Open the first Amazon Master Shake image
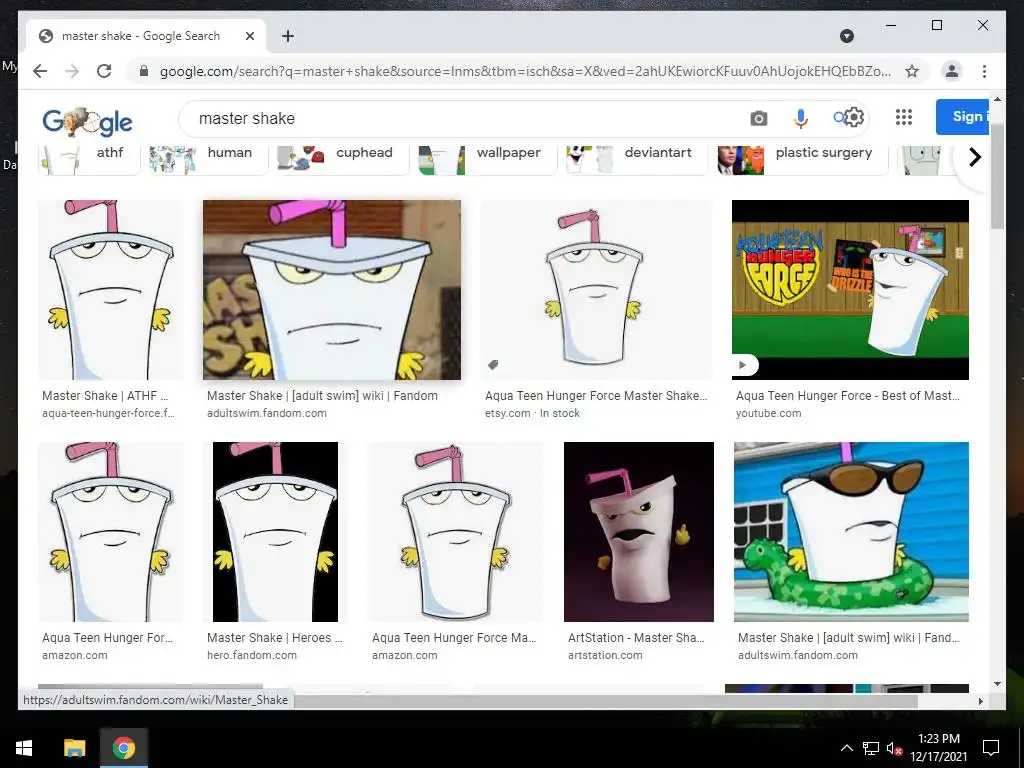 click(111, 532)
